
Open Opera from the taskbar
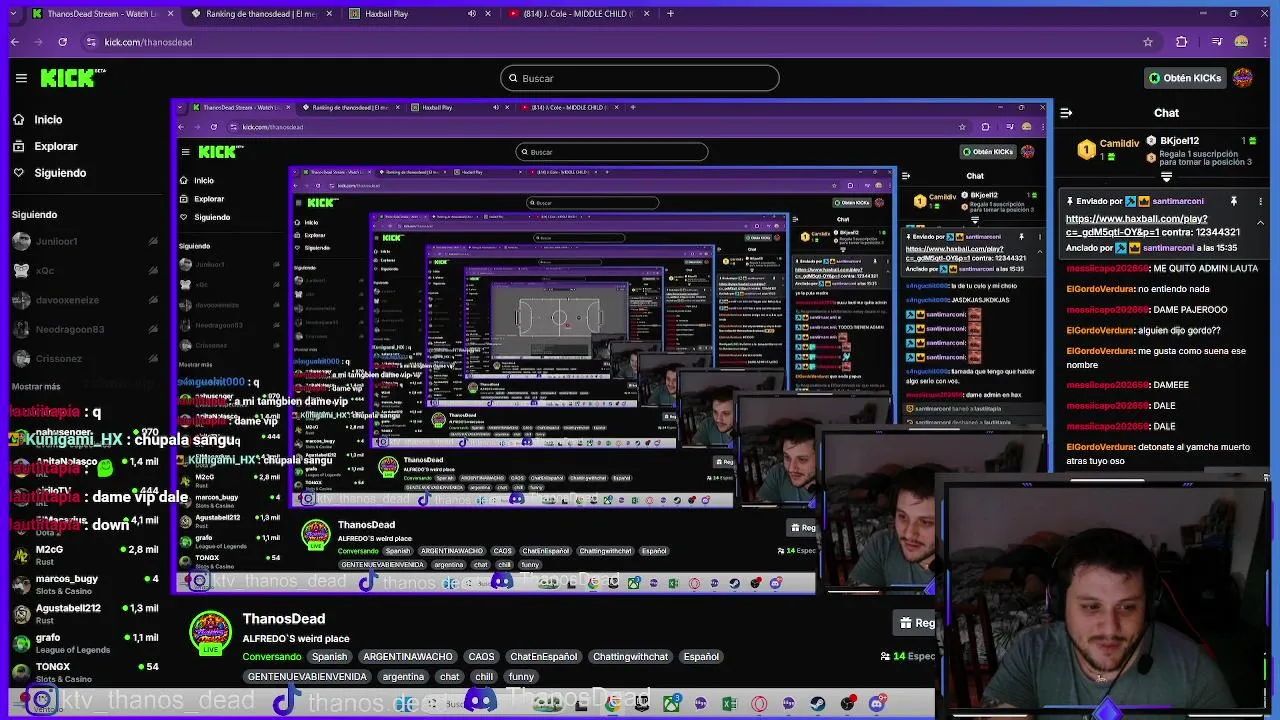(x=759, y=704)
